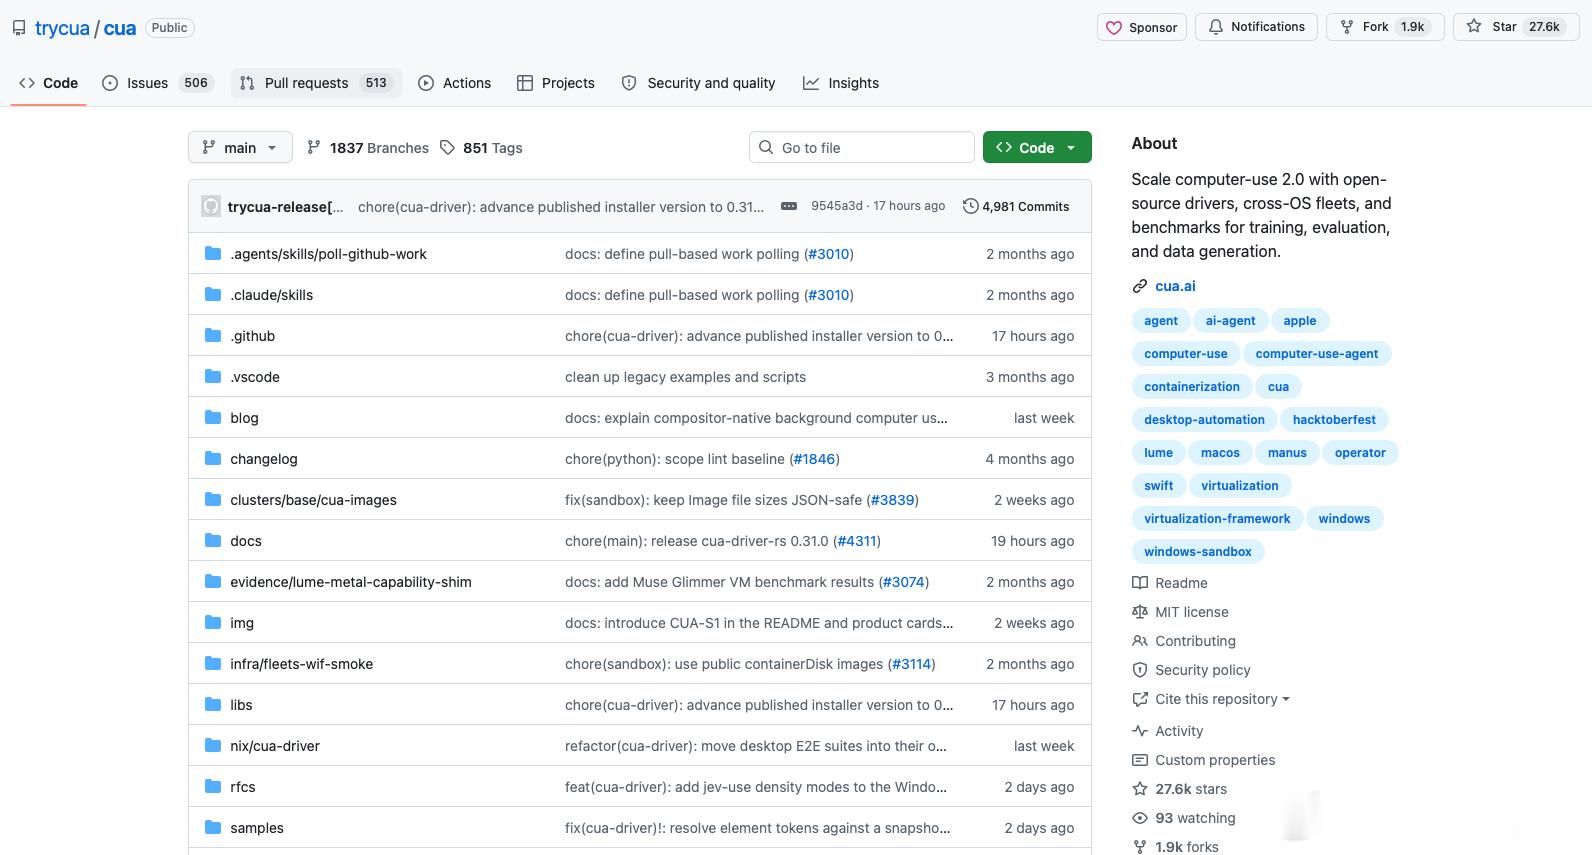1592x855 pixels.
Task: Open the Insights tab
Action: [x=840, y=83]
